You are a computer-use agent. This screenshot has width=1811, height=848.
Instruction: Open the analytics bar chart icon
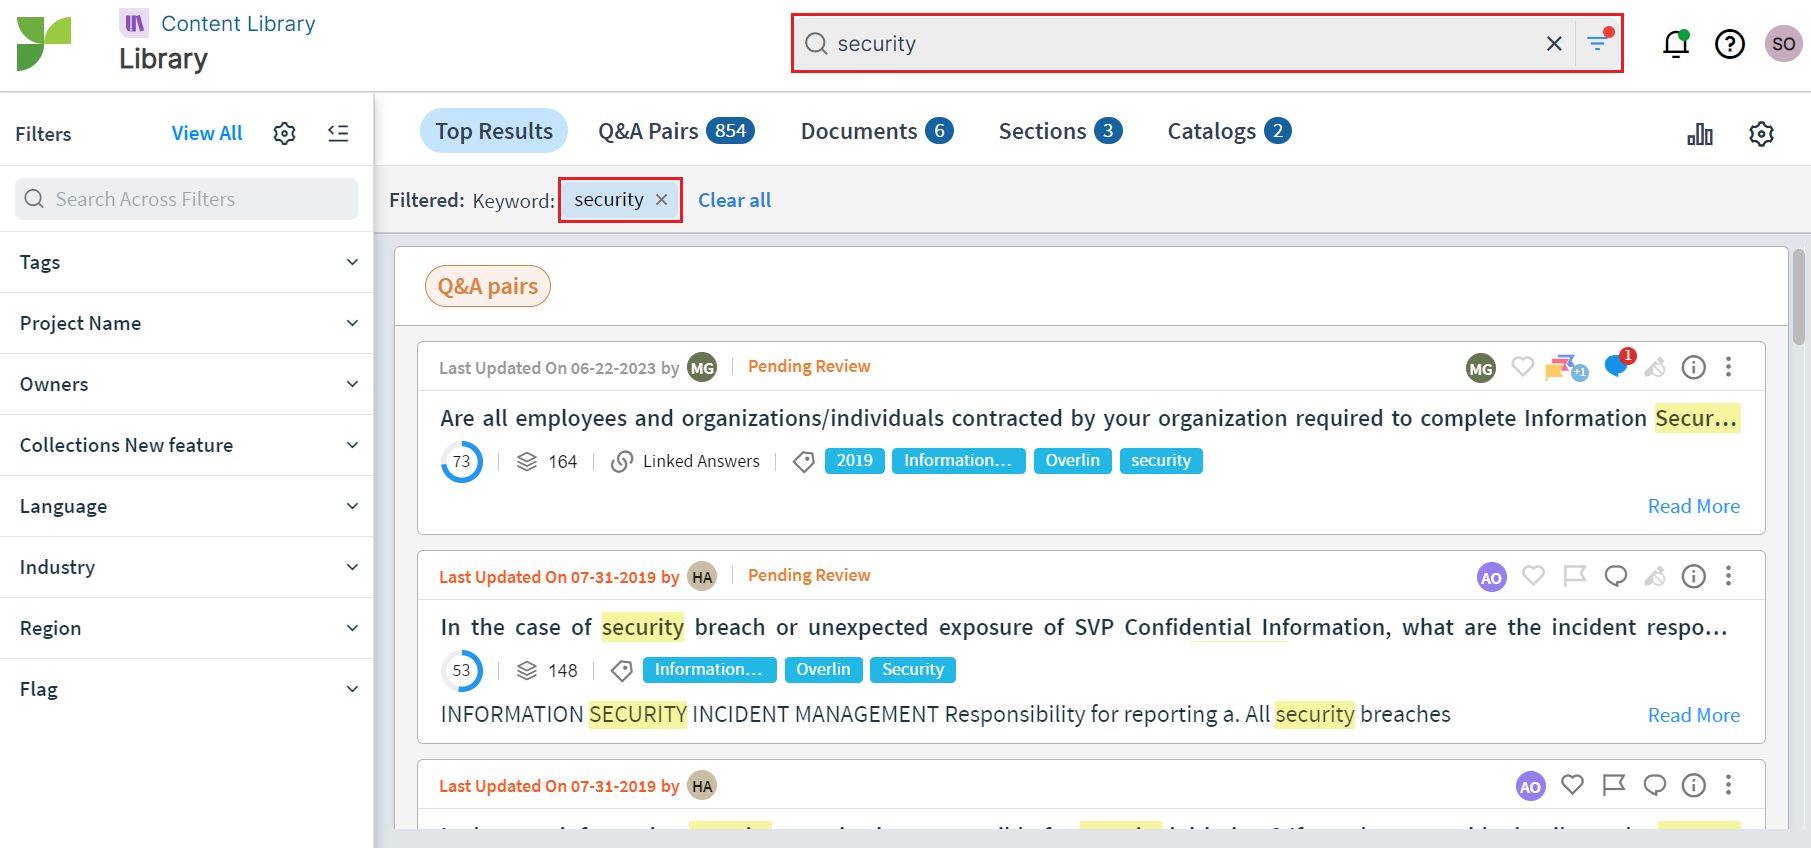[x=1699, y=134]
